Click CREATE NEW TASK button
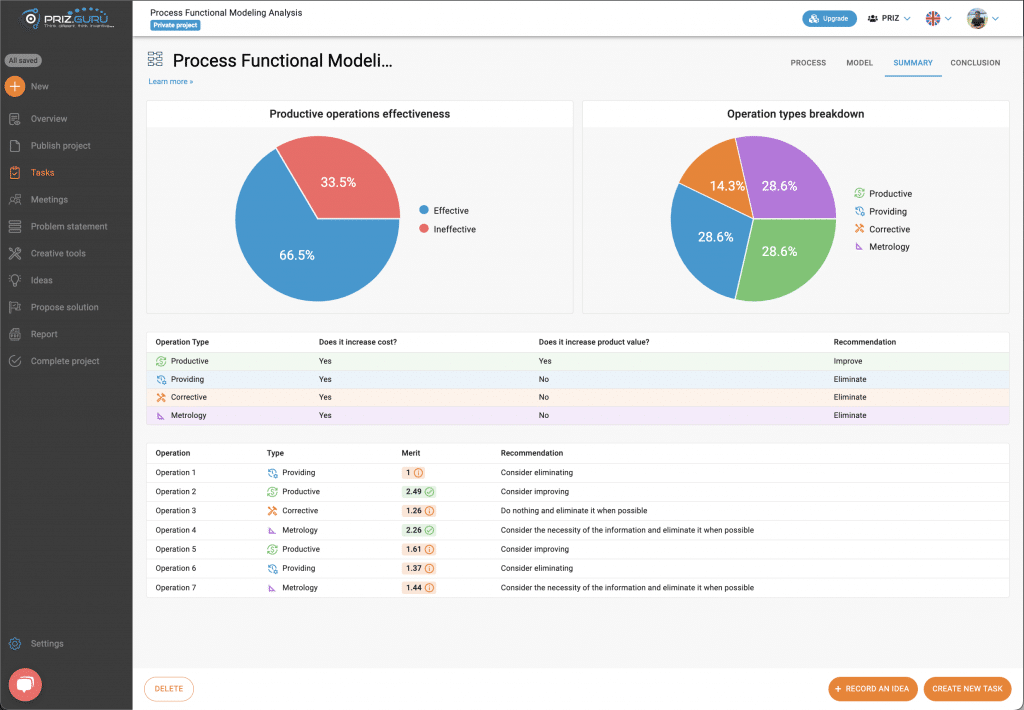The image size is (1024, 710). tap(967, 688)
